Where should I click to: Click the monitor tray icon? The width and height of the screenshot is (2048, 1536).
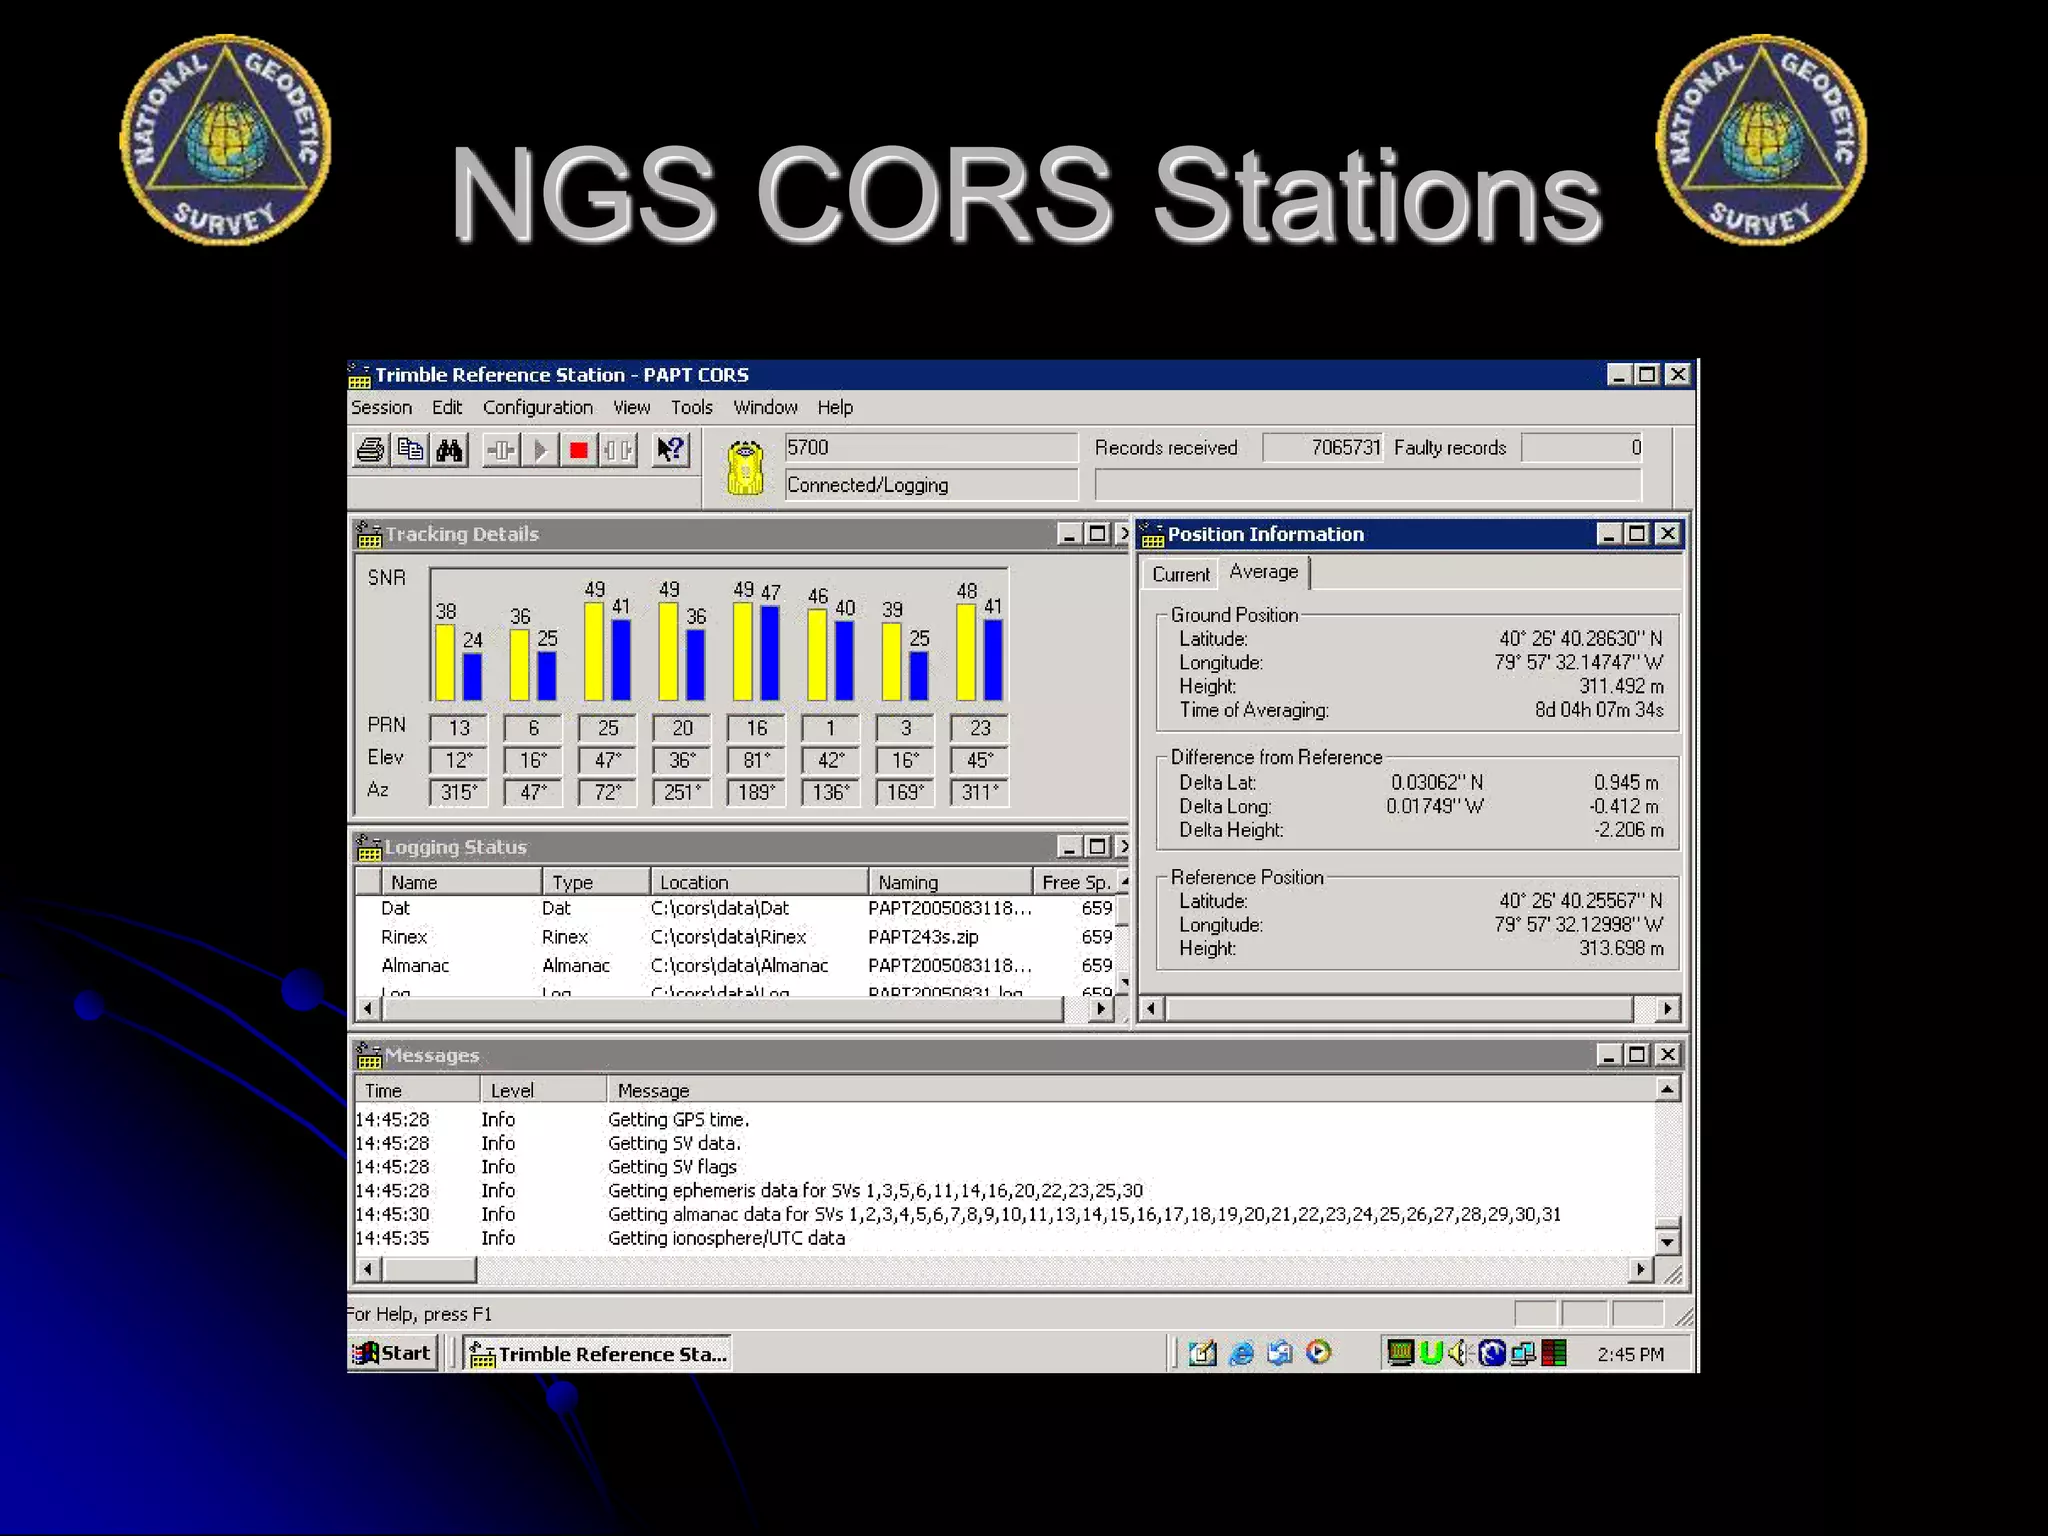click(x=1400, y=1353)
